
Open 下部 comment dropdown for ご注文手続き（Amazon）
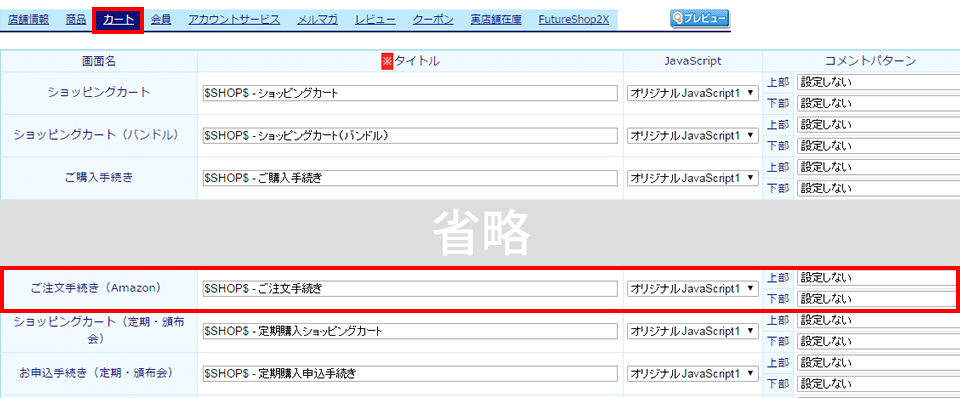[878, 299]
